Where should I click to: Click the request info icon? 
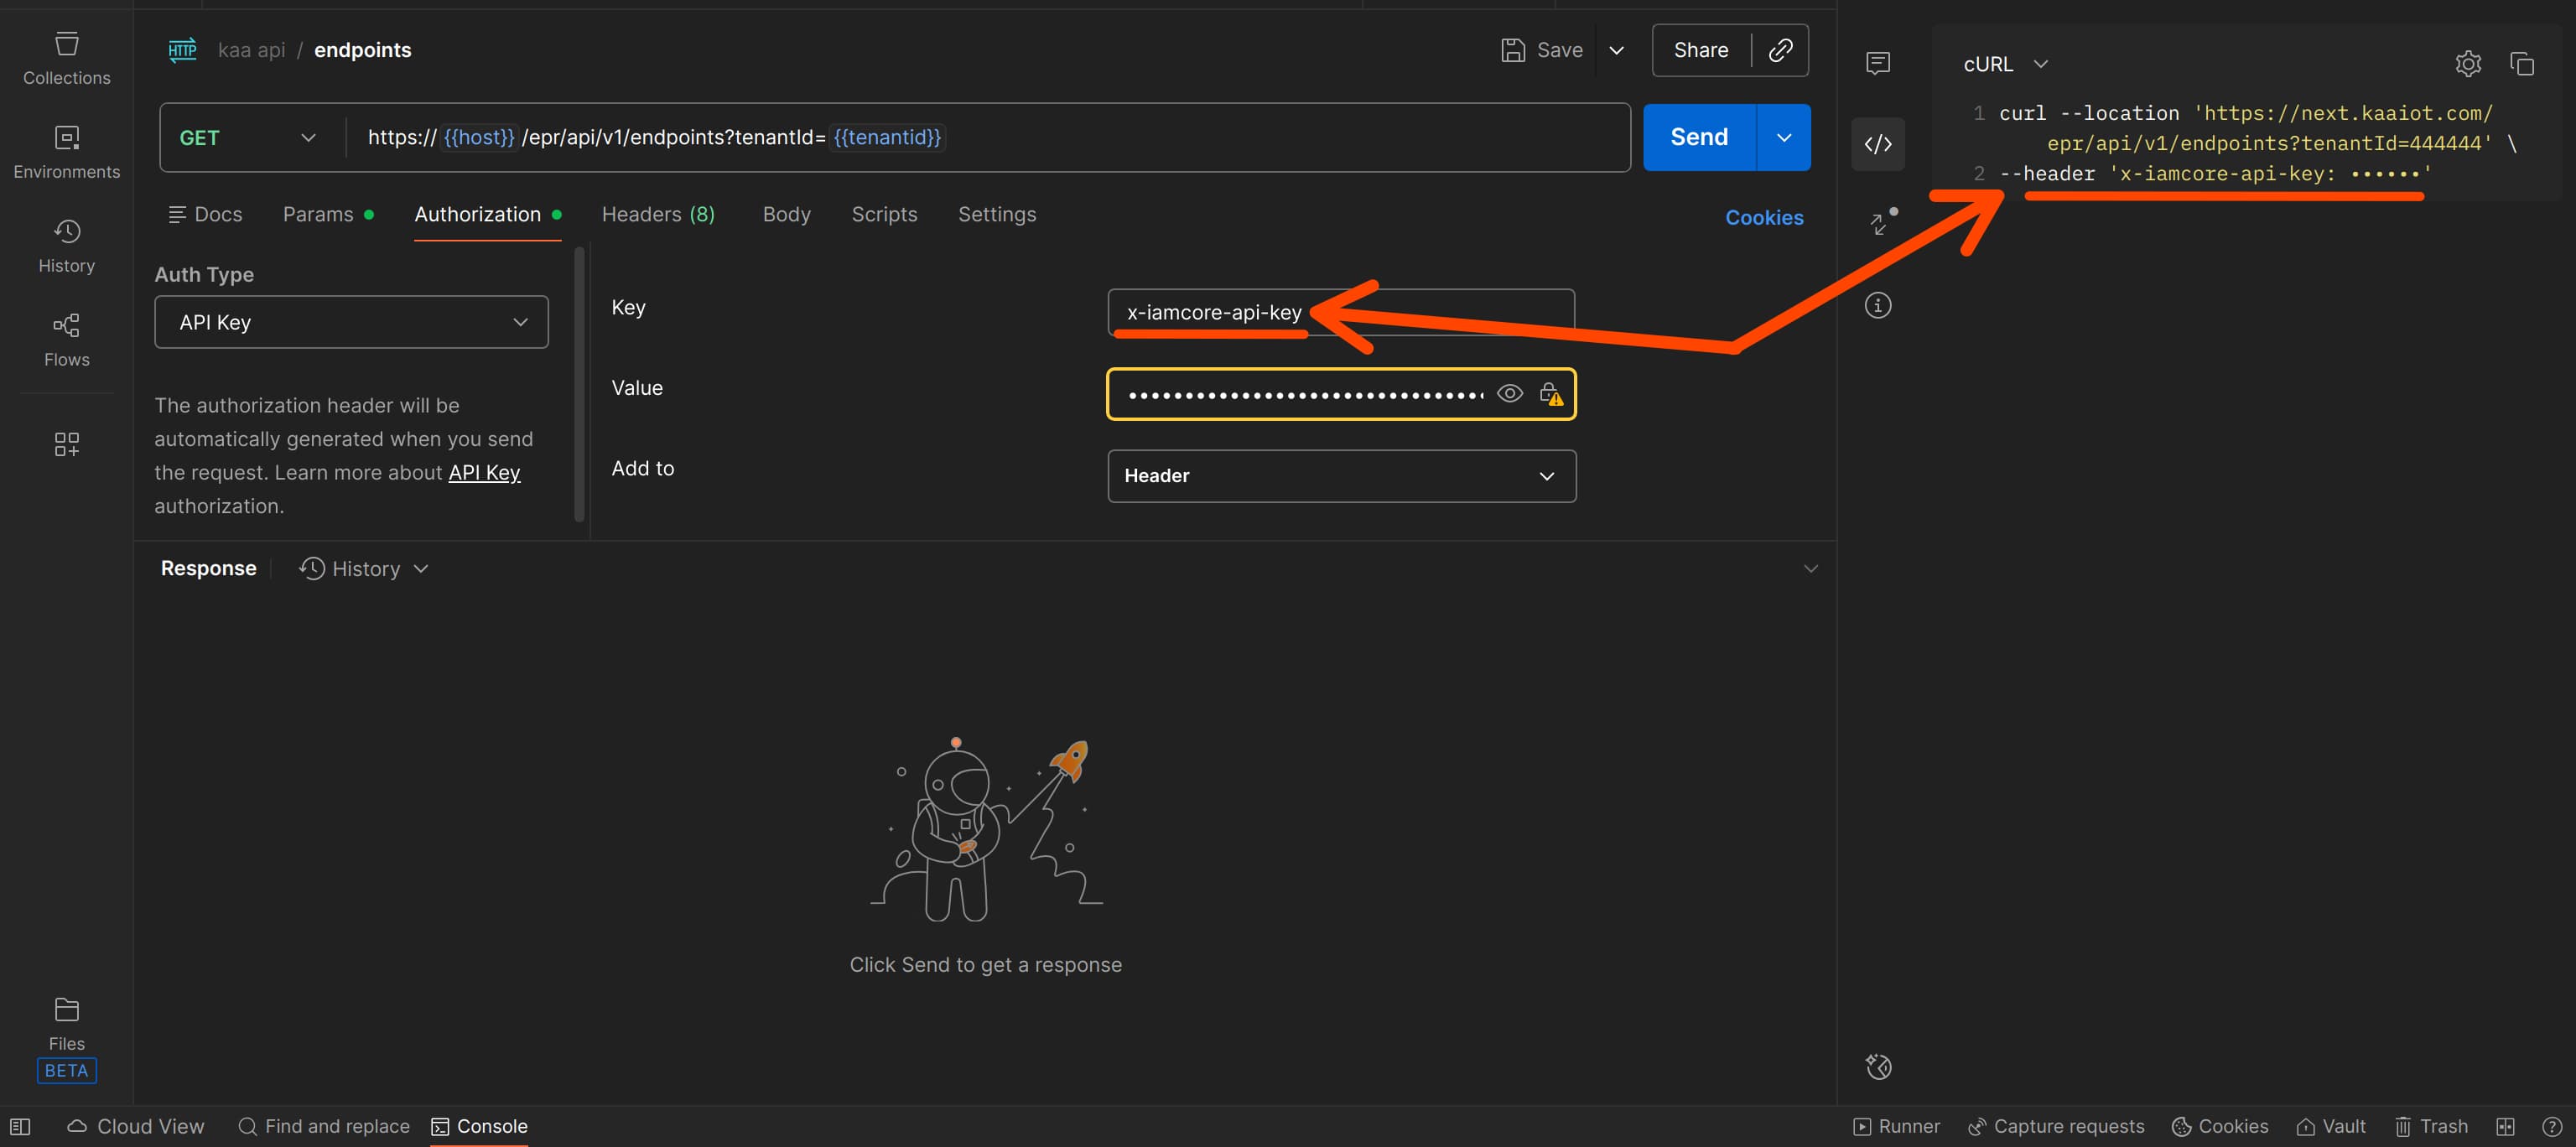pos(1877,305)
